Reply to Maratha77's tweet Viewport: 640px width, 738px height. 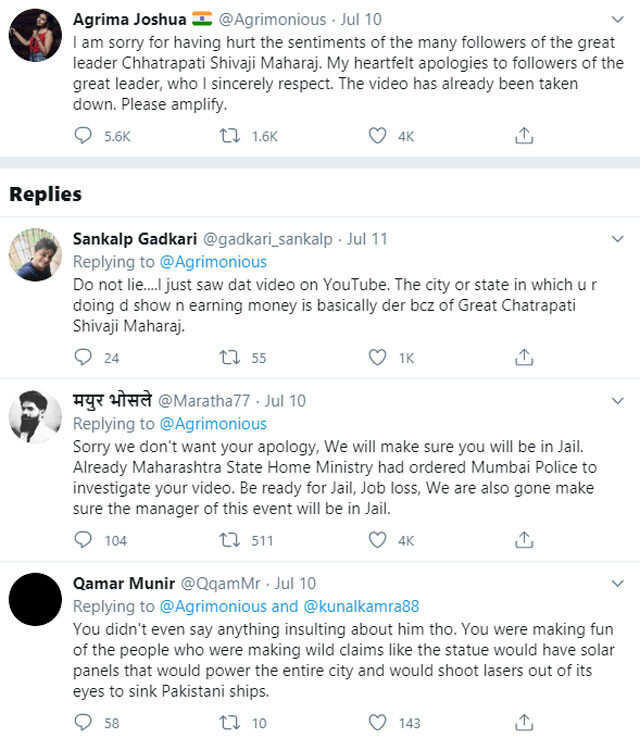tap(83, 540)
